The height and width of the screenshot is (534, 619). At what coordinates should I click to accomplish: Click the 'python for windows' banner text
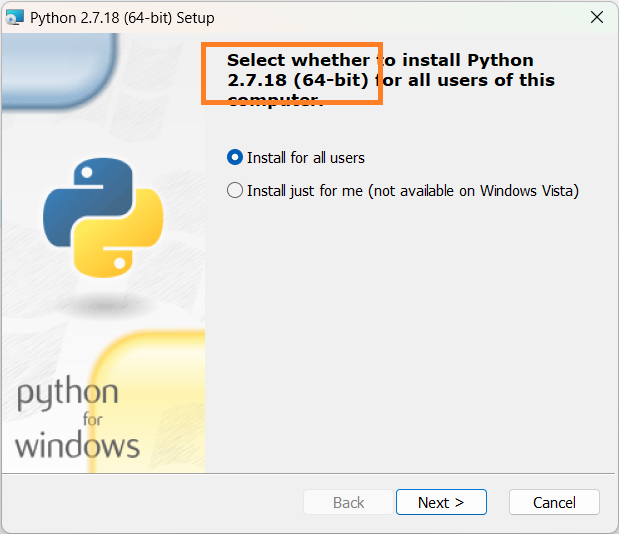click(x=77, y=417)
